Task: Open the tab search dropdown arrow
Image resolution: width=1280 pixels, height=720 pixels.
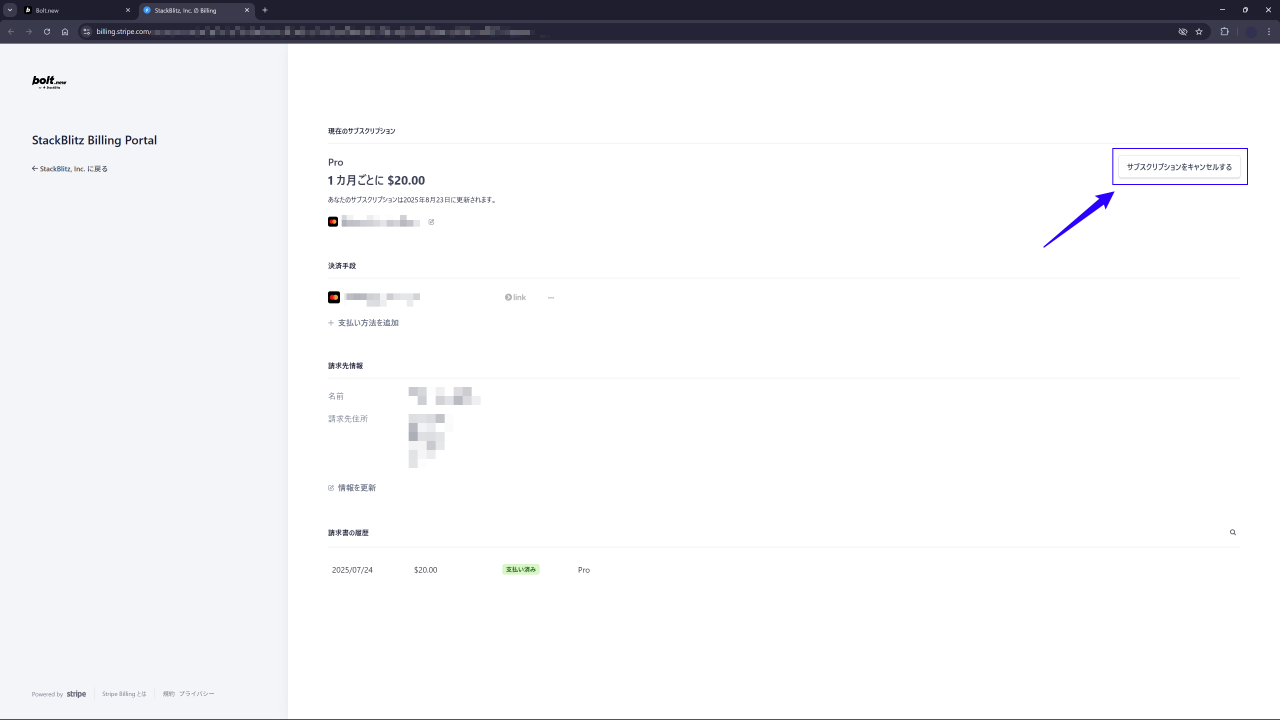Action: (x=10, y=10)
